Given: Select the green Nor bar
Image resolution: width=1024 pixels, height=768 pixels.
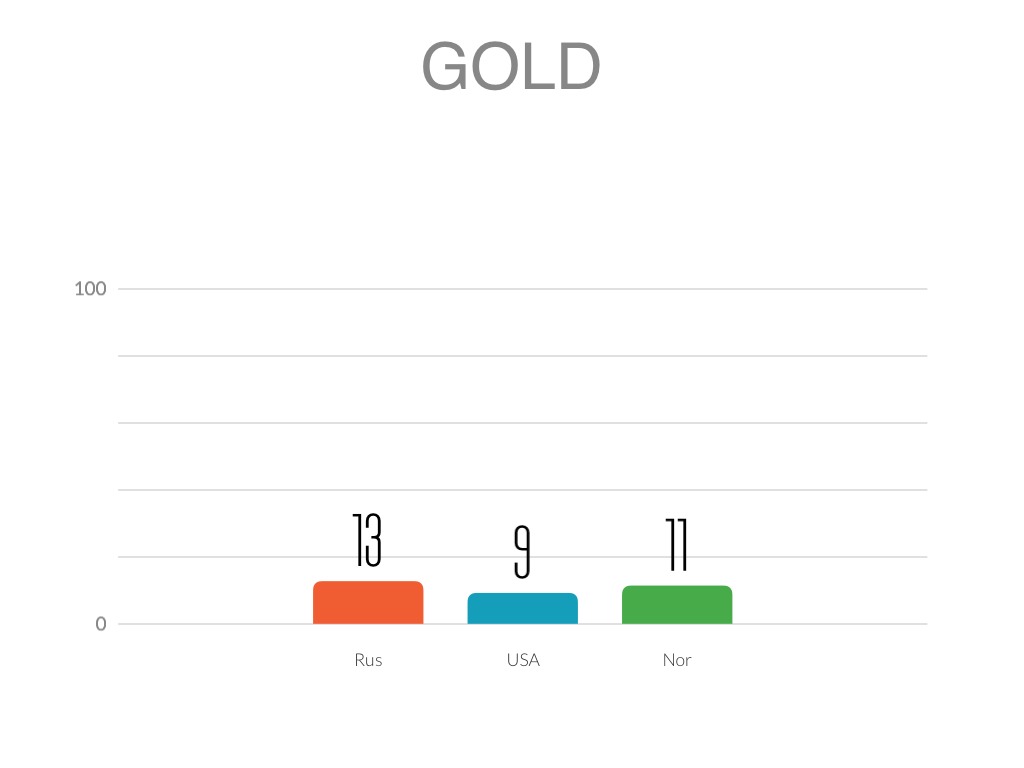Looking at the screenshot, I should 677,605.
